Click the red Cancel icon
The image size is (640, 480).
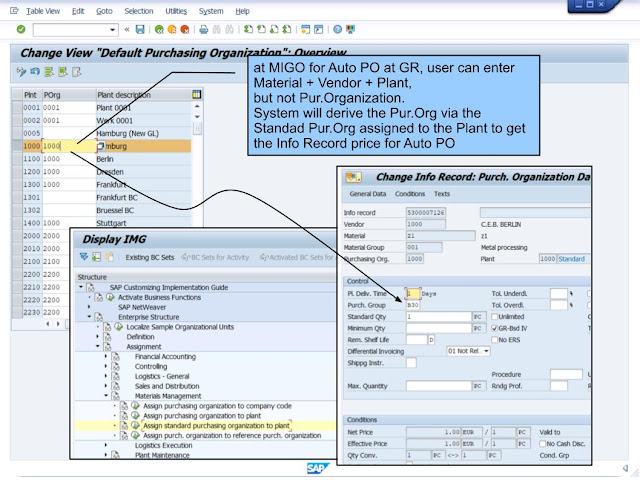click(x=185, y=29)
